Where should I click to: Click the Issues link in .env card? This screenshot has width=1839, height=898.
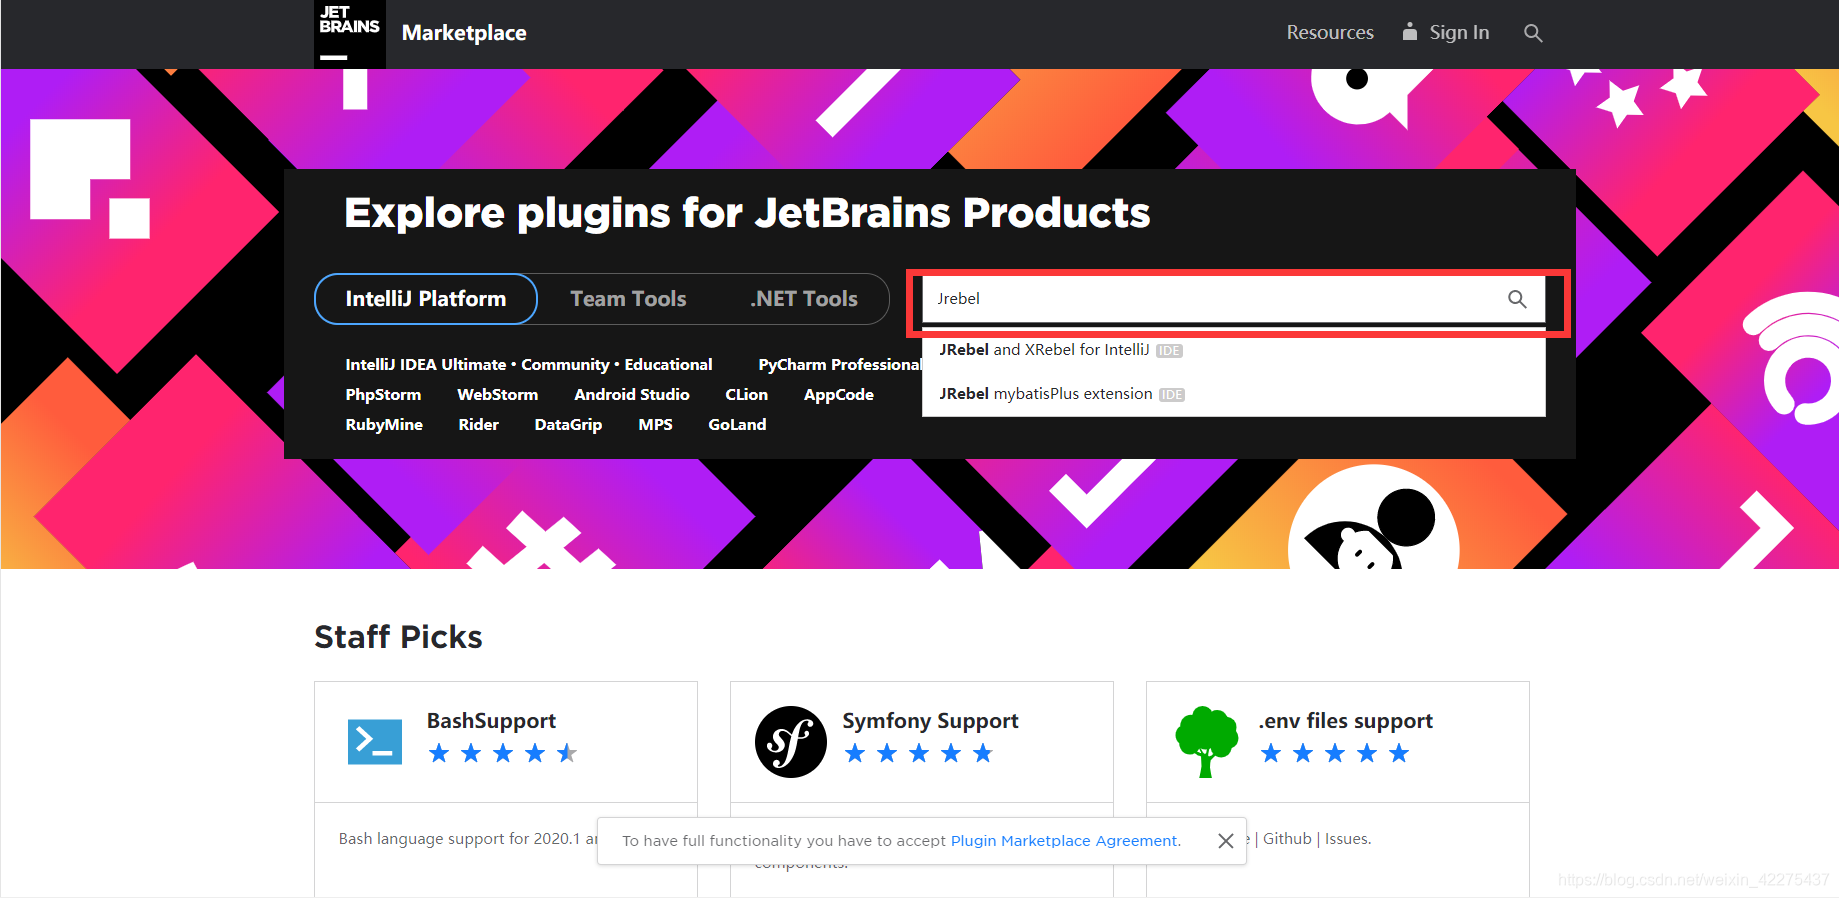pyautogui.click(x=1347, y=839)
